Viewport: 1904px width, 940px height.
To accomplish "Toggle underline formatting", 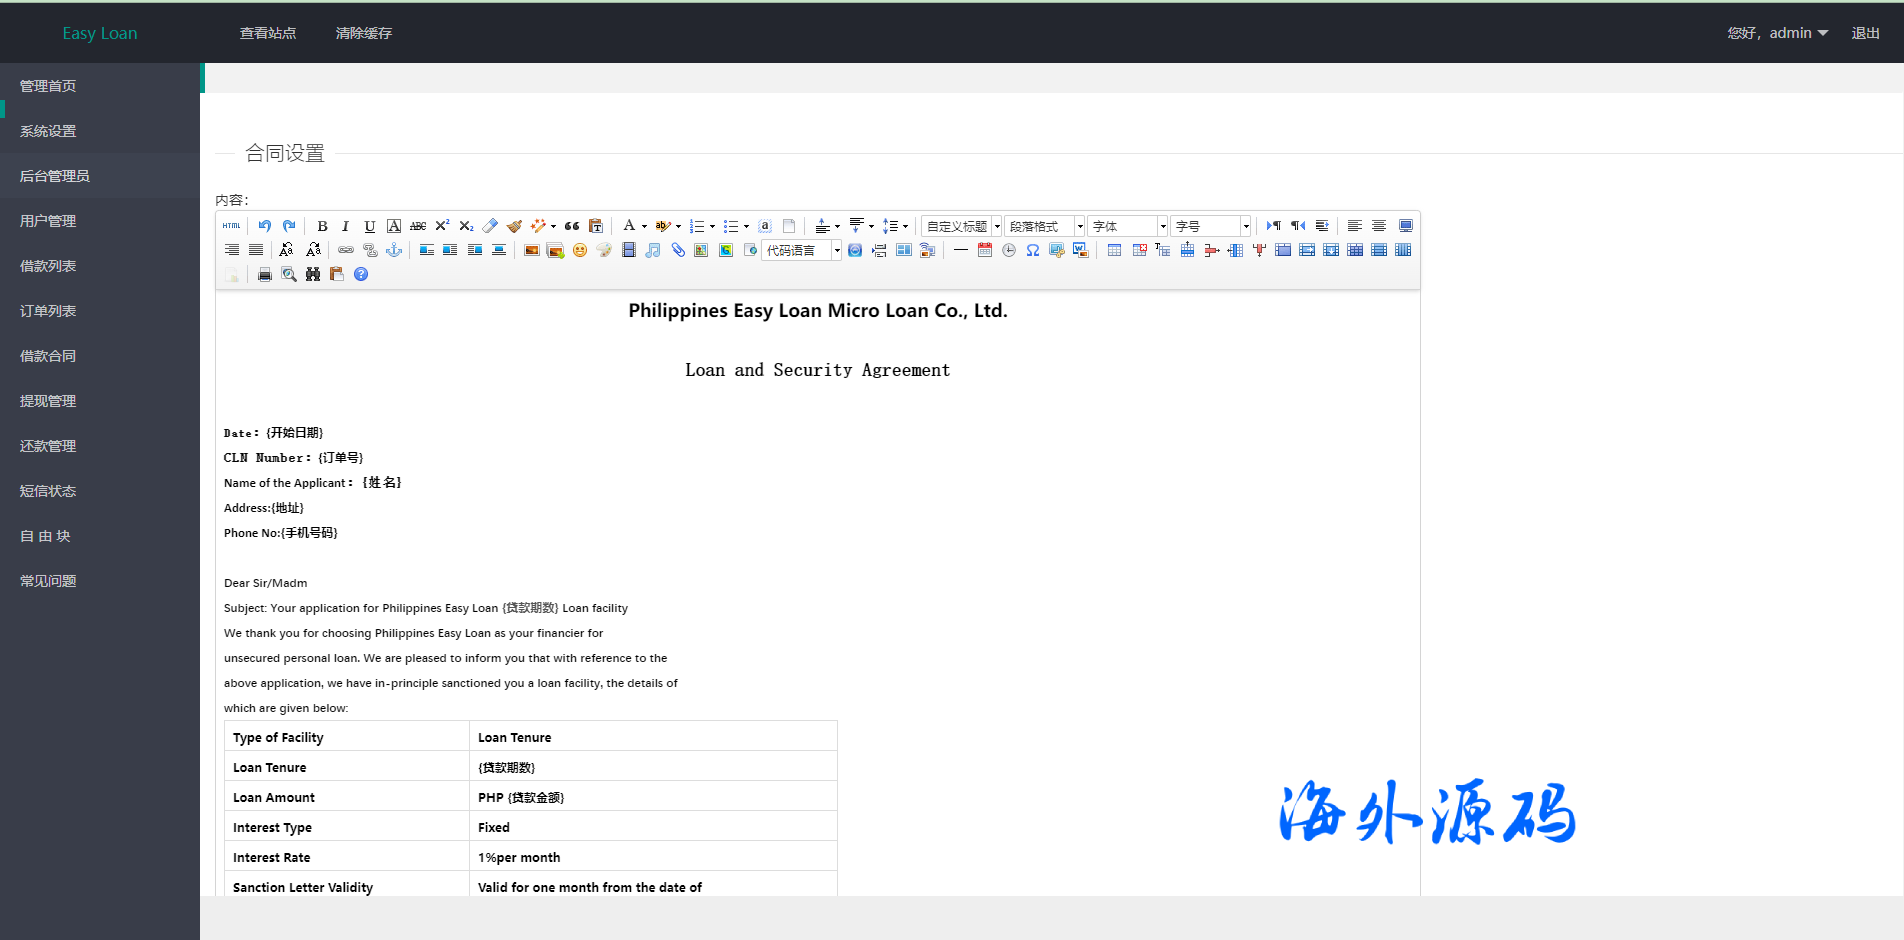I will 369,226.
